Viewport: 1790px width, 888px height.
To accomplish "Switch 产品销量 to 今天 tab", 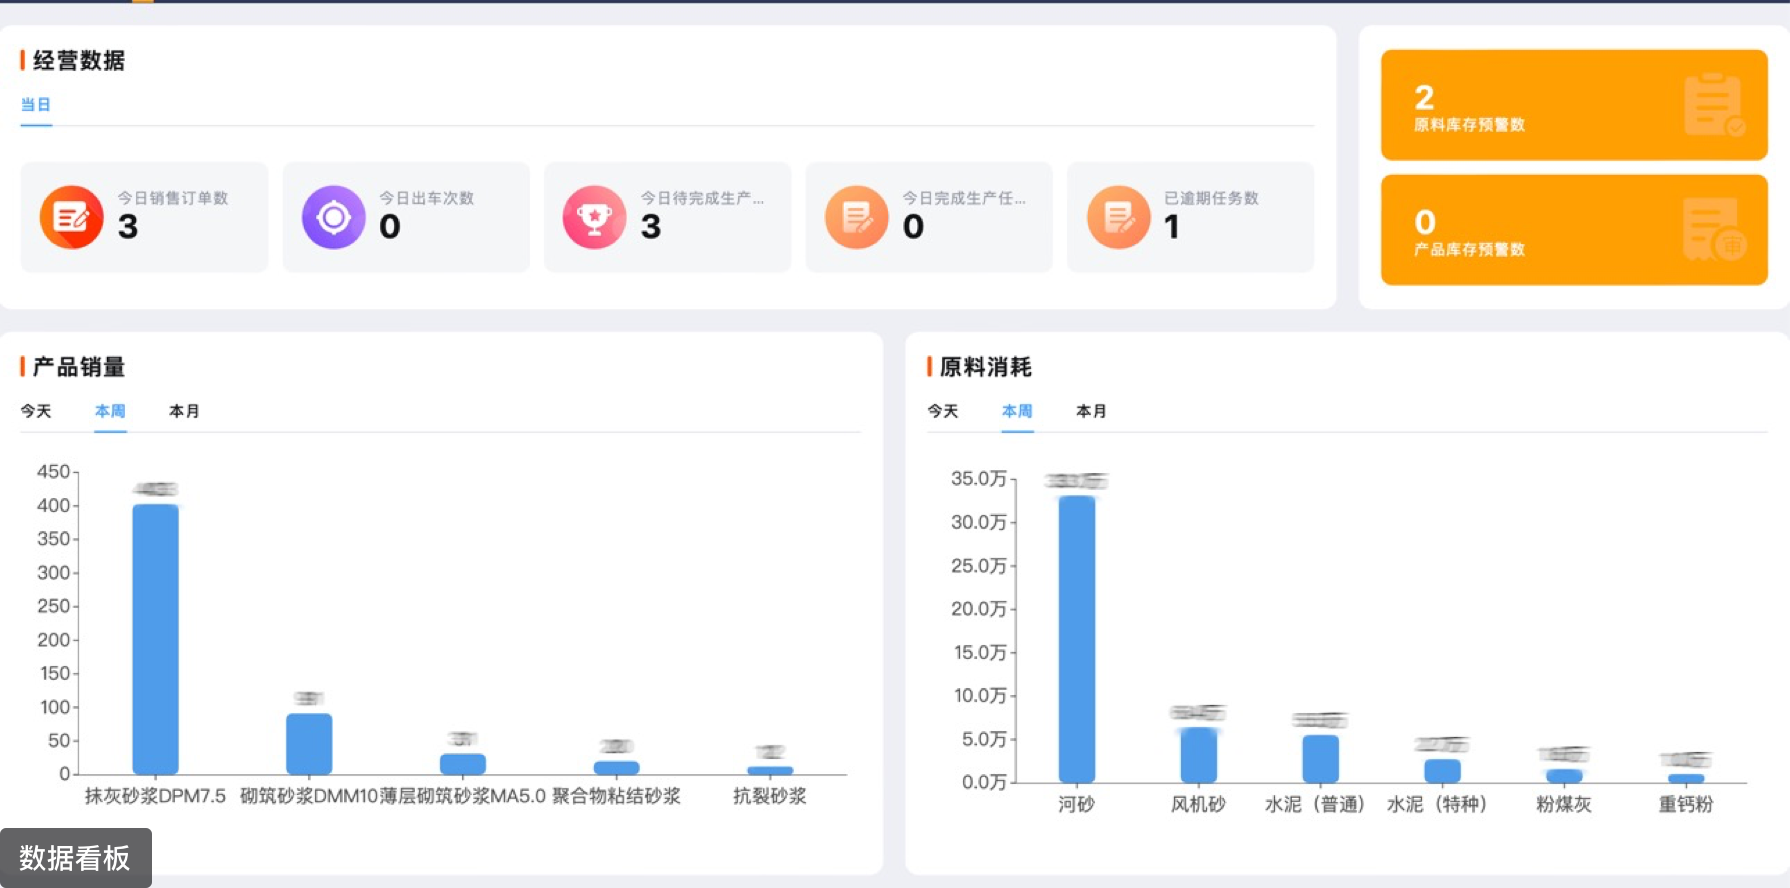I will pos(36,411).
